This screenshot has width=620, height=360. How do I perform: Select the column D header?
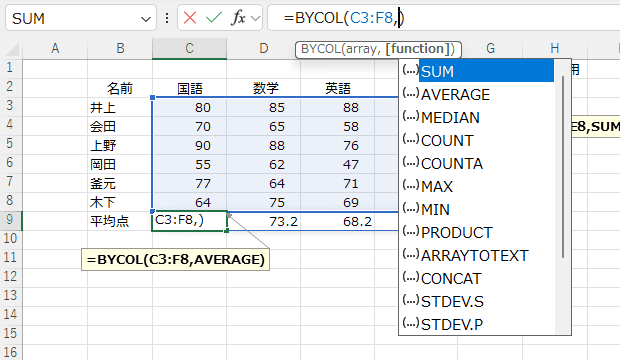(263, 49)
